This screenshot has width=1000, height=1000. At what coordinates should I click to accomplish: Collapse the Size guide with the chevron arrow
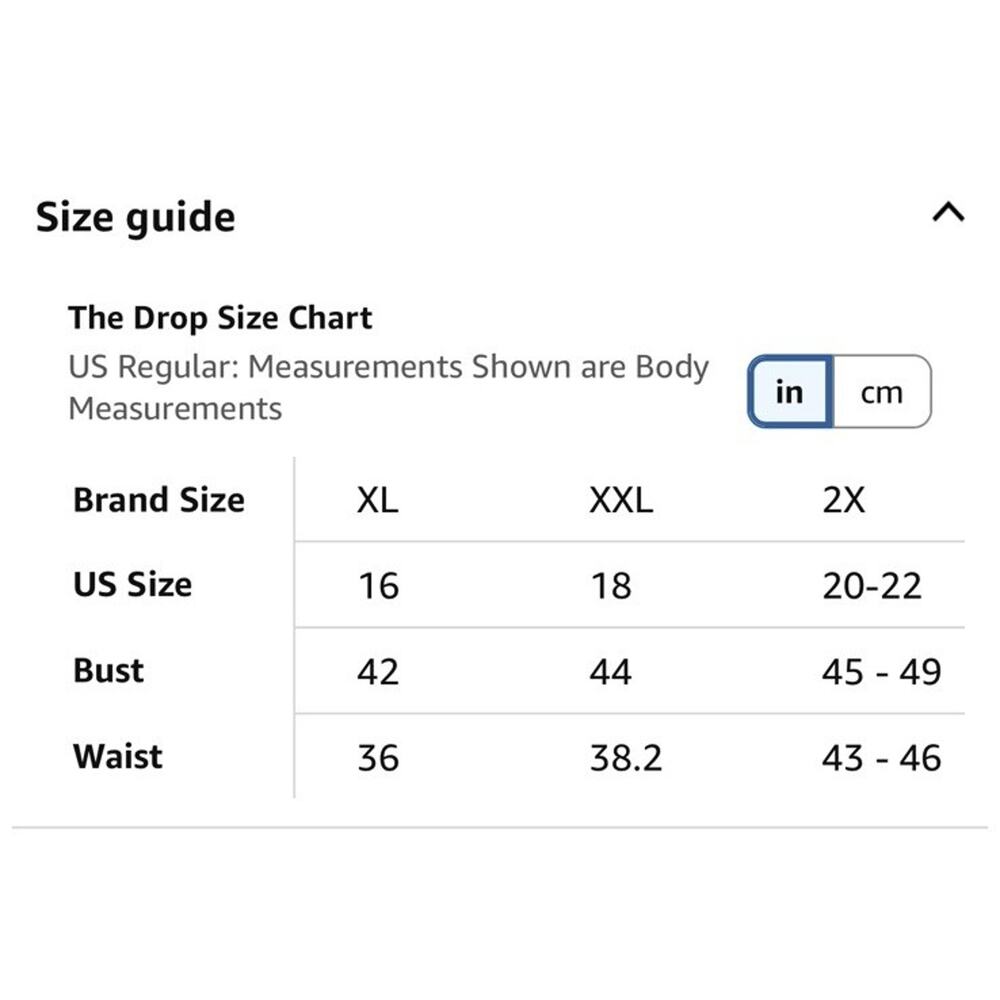[x=948, y=212]
